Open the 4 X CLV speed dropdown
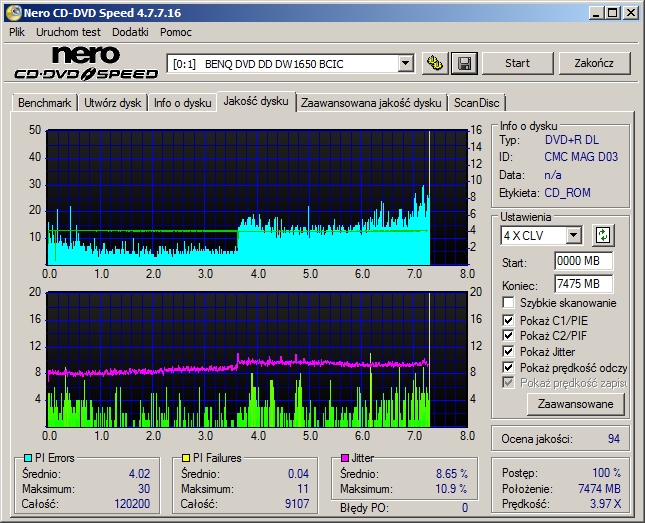The image size is (645, 523). point(573,236)
